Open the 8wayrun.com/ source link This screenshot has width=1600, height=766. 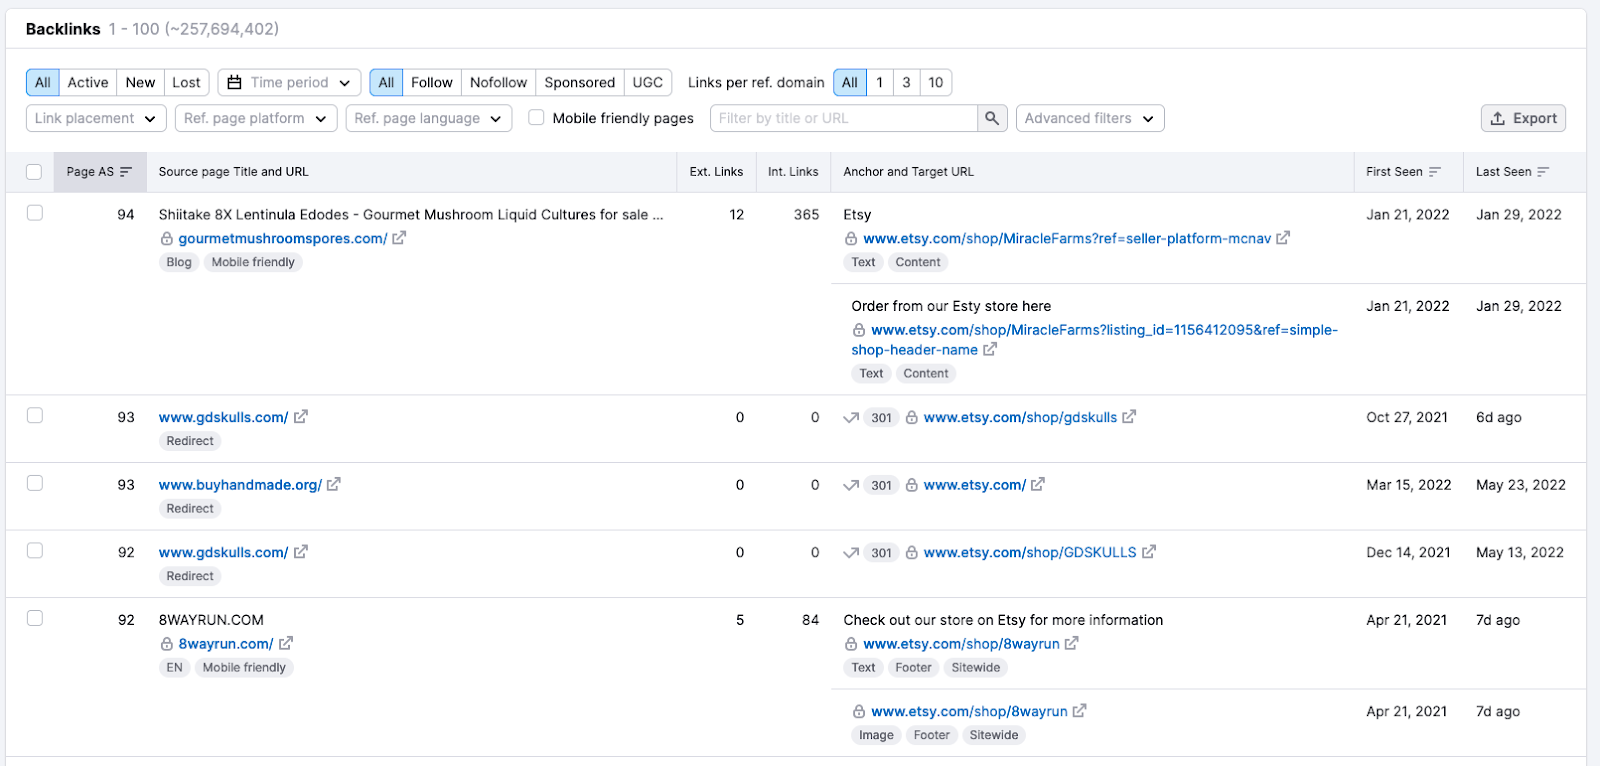pyautogui.click(x=226, y=643)
